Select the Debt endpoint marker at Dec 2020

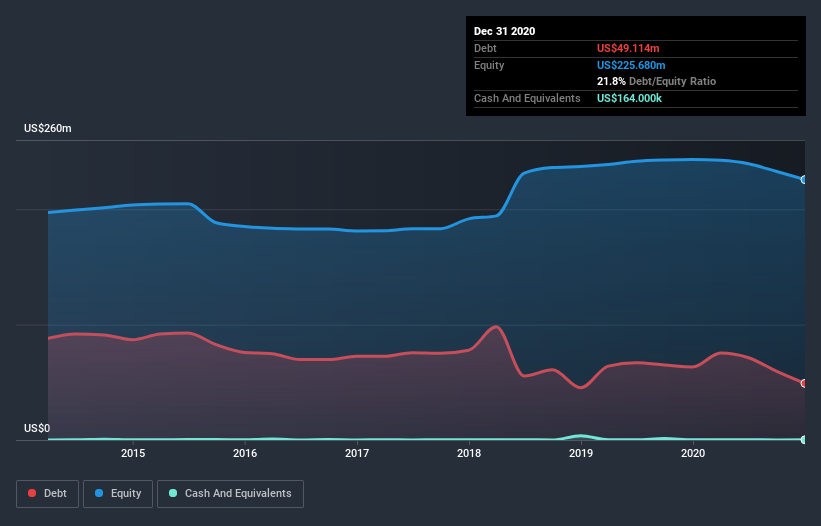point(804,383)
